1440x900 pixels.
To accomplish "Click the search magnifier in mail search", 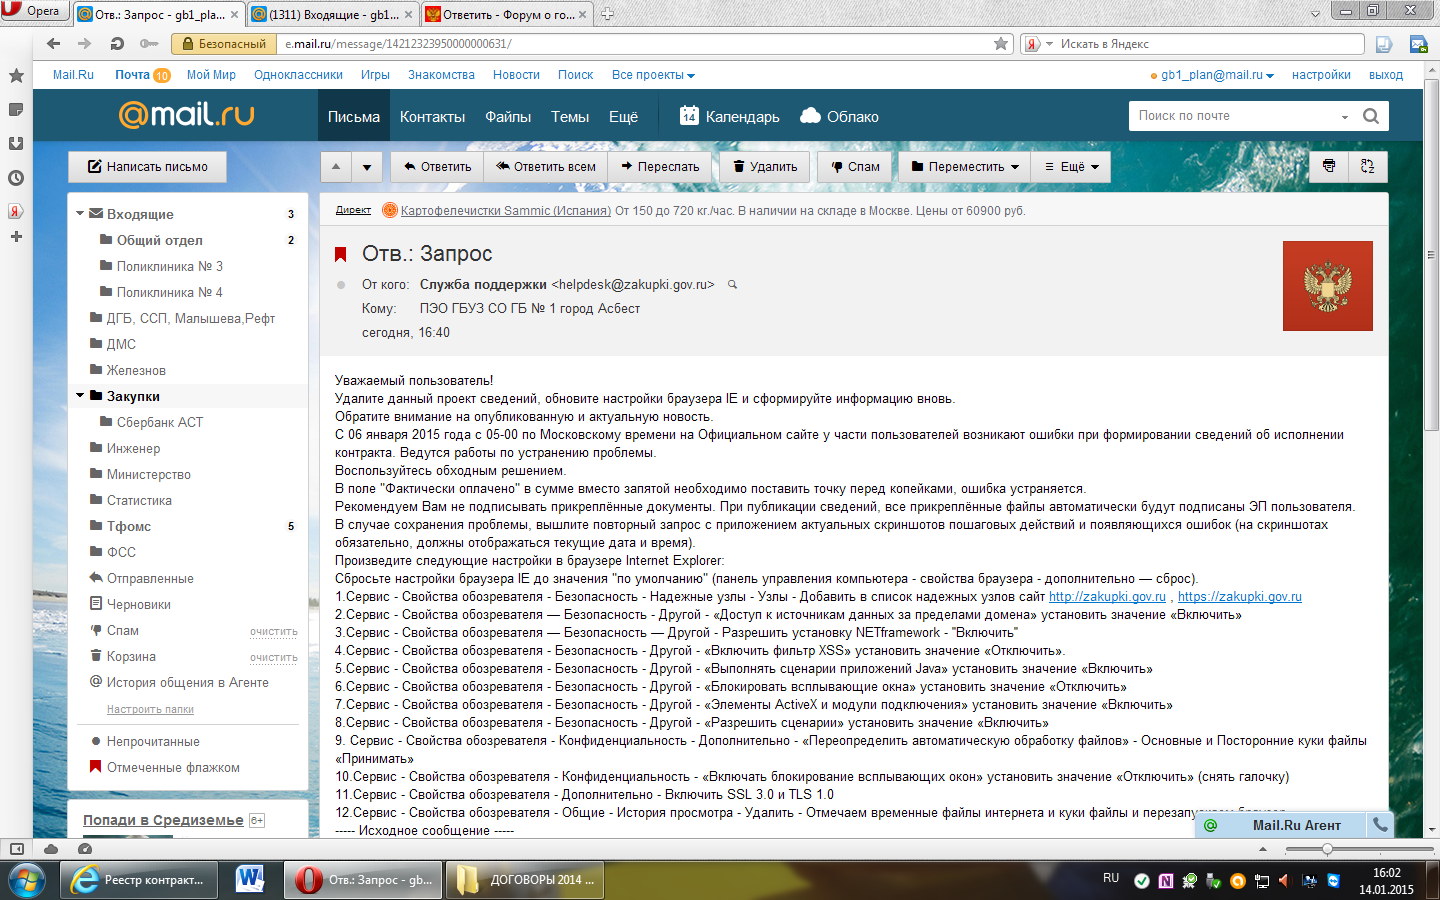I will 1370,116.
